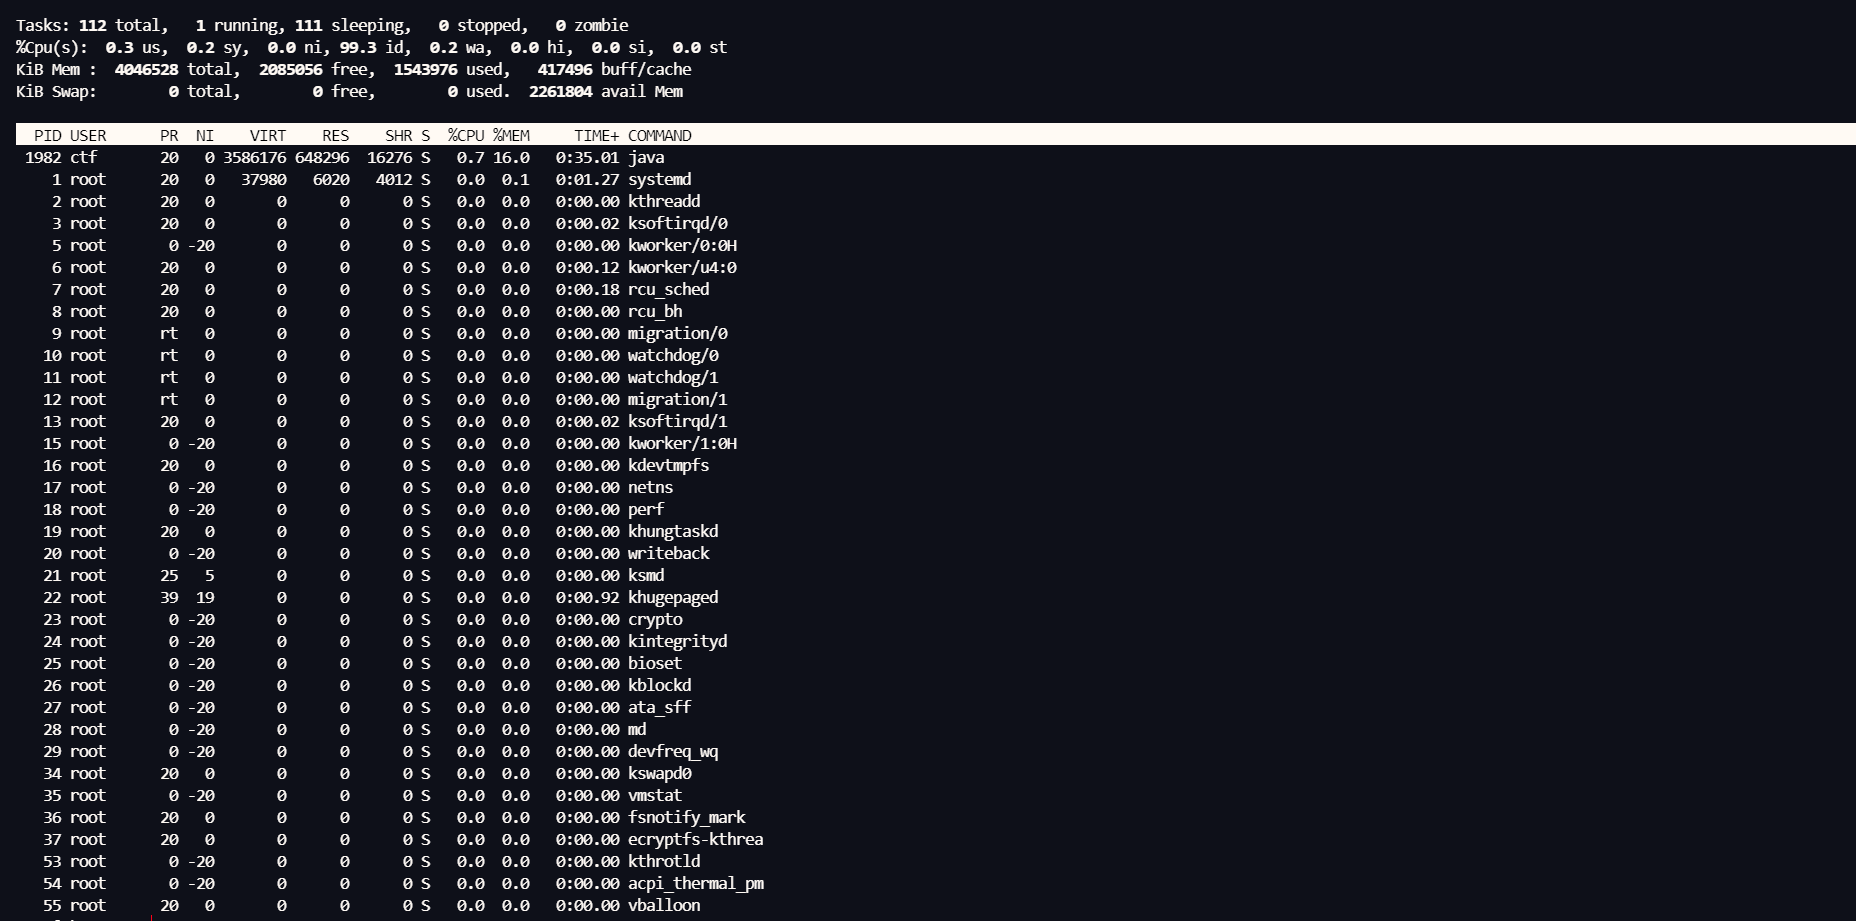Select the khugepaged process name

[672, 597]
